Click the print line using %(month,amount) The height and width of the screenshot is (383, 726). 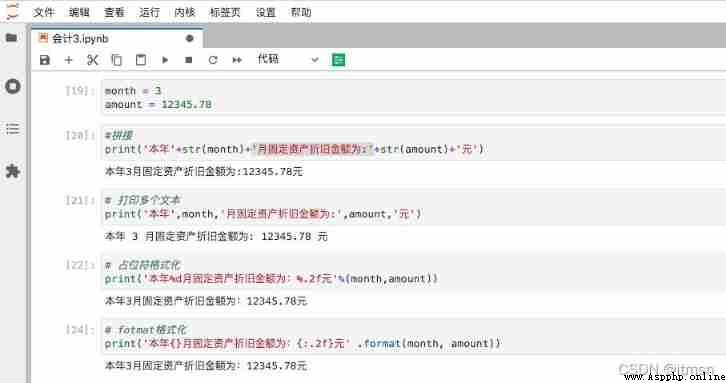271,279
